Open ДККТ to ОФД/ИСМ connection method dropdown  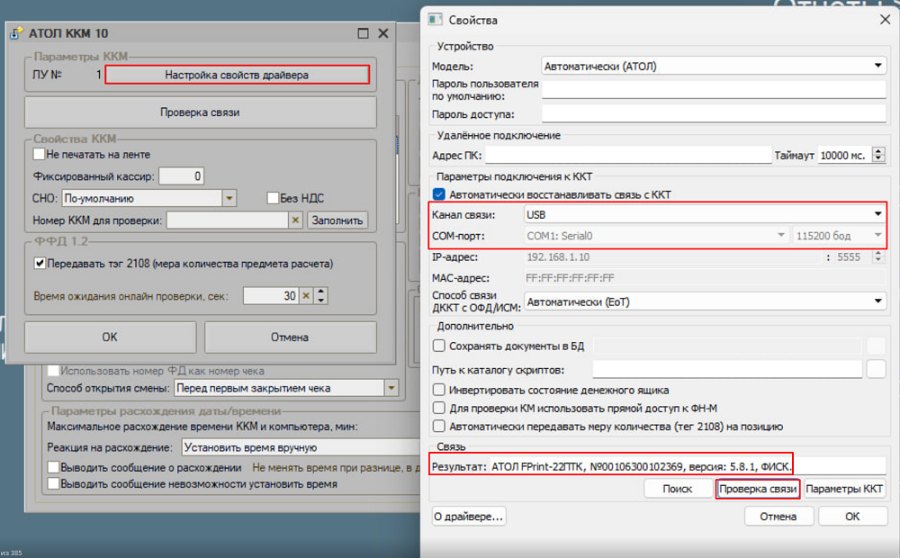705,301
